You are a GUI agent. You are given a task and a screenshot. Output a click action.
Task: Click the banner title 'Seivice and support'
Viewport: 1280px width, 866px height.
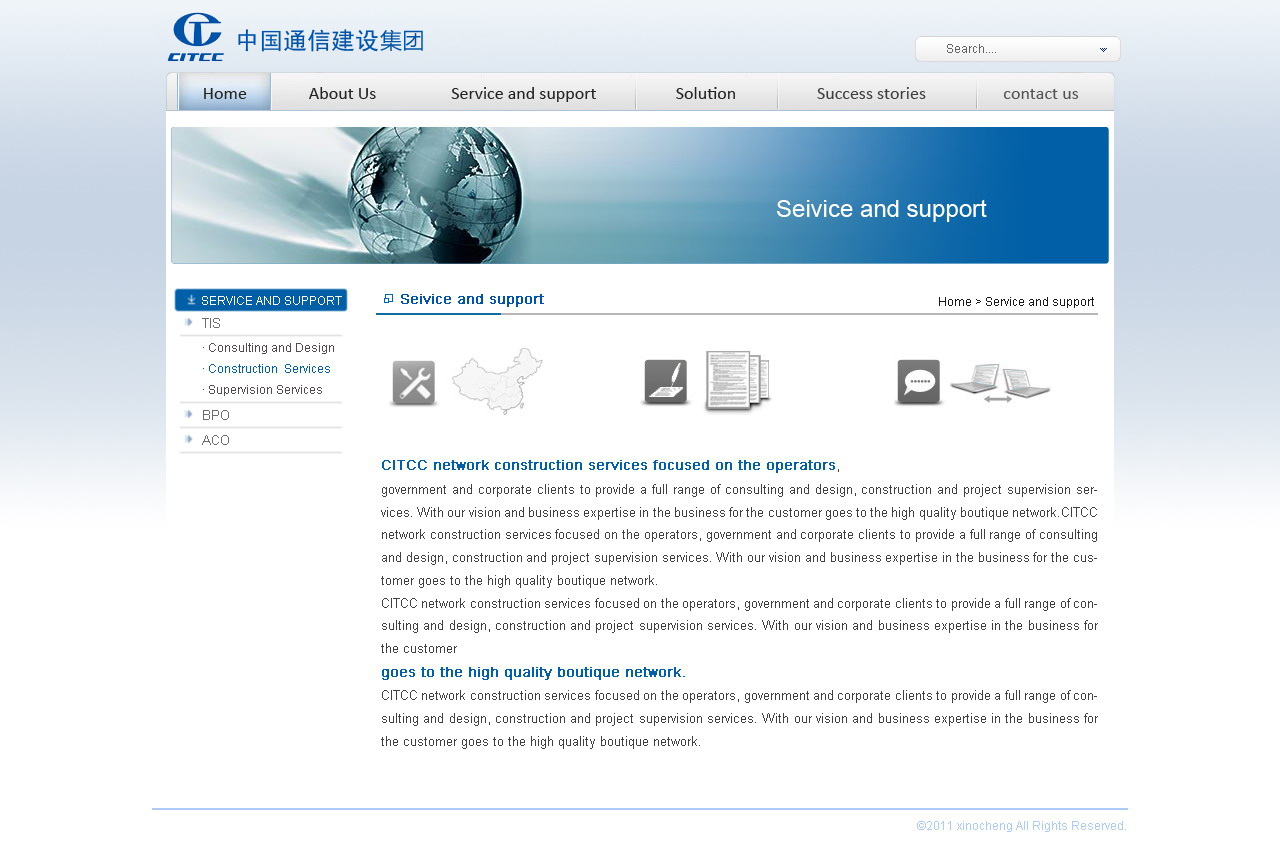click(881, 209)
